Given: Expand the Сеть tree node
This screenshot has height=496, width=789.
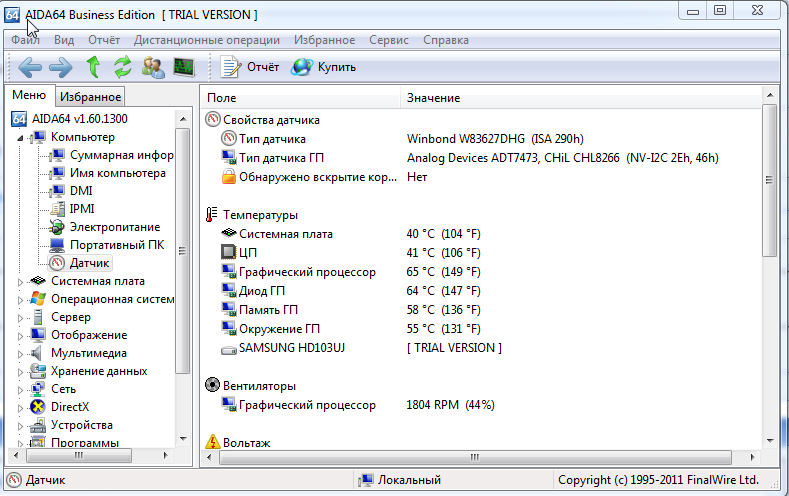Looking at the screenshot, I should [20, 390].
